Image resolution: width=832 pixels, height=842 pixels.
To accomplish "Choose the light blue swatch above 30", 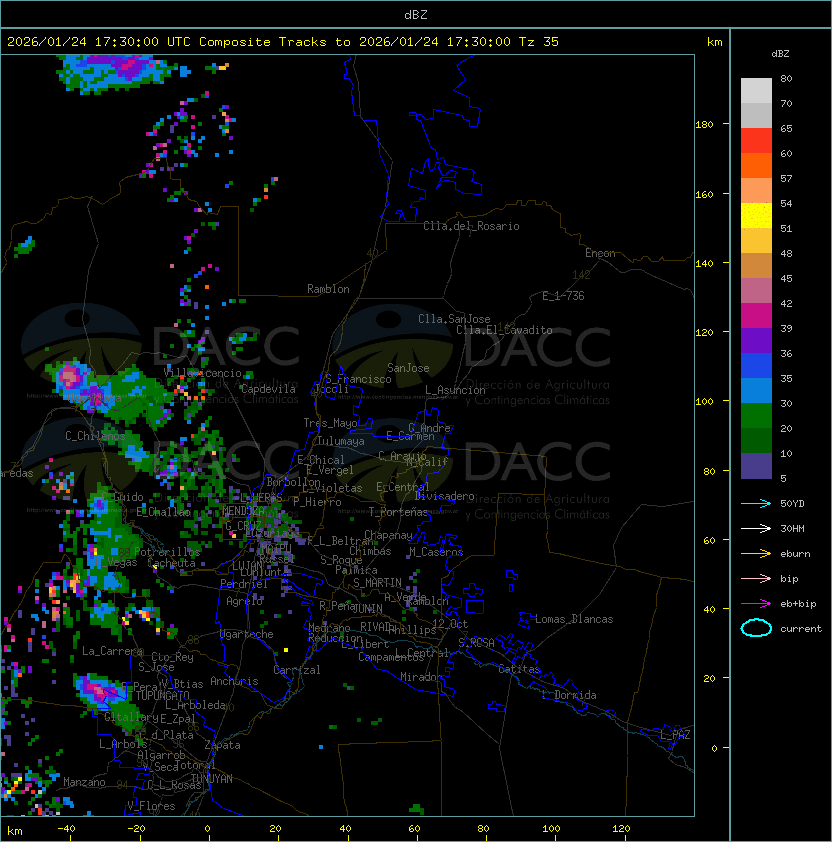I will tap(756, 391).
